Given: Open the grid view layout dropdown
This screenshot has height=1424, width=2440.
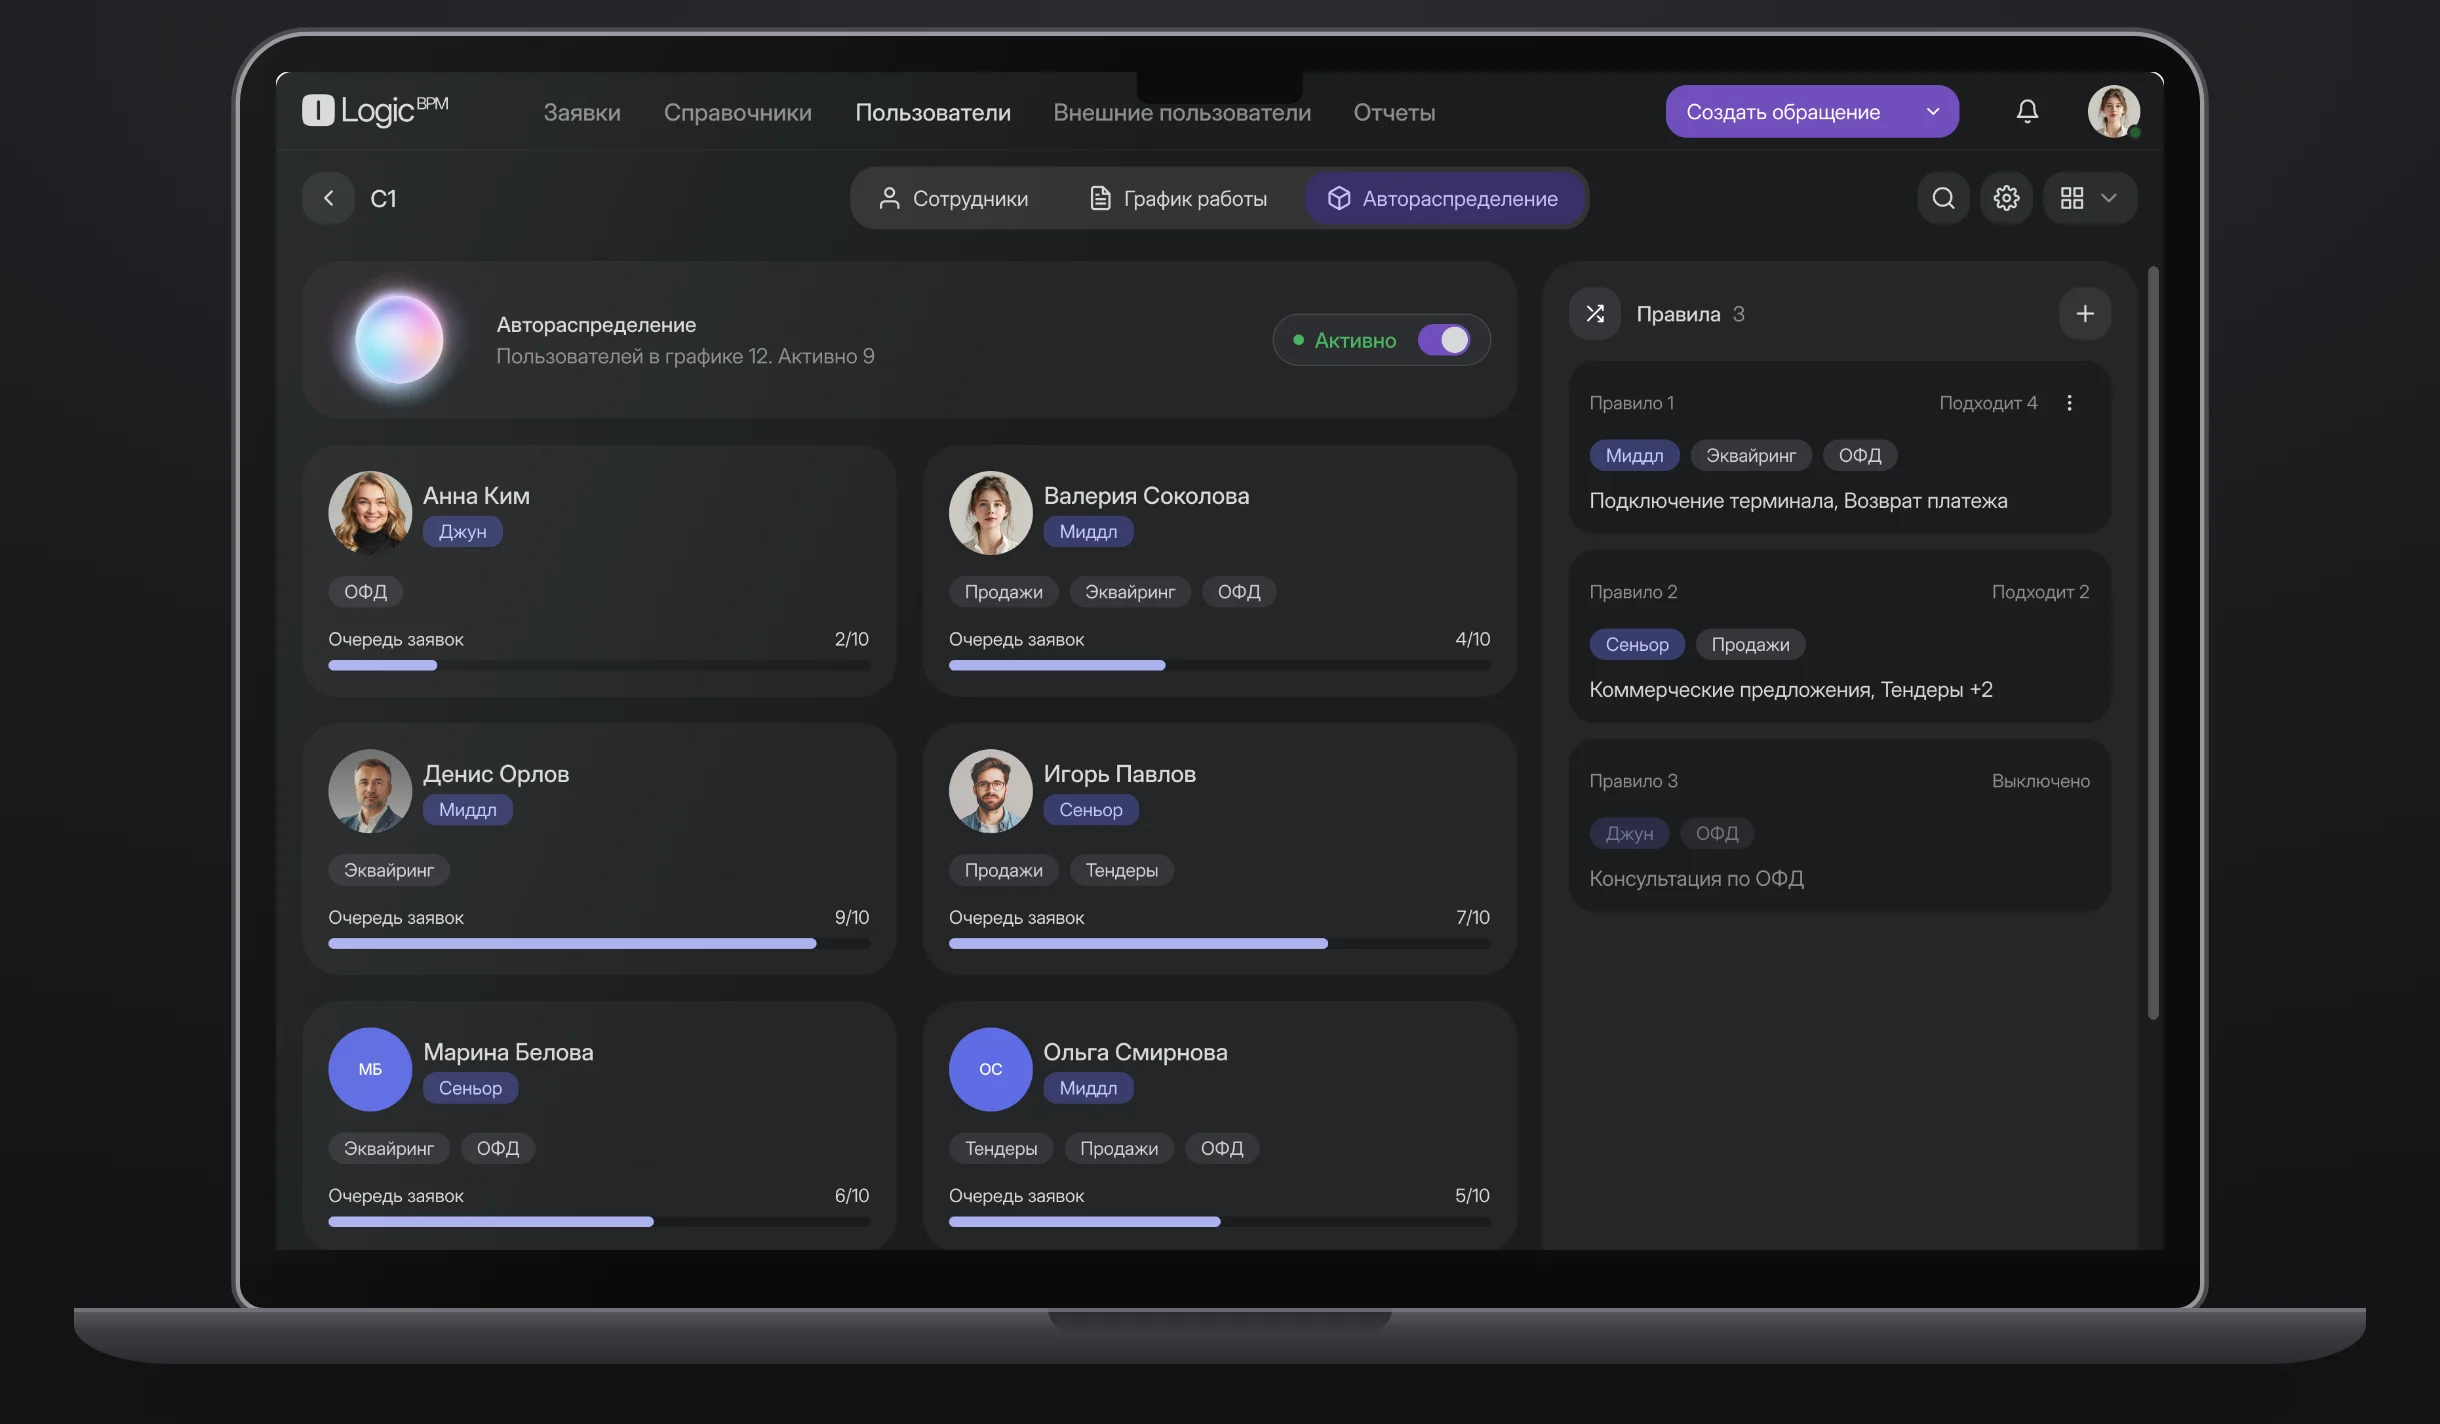Looking at the screenshot, I should click(2090, 198).
